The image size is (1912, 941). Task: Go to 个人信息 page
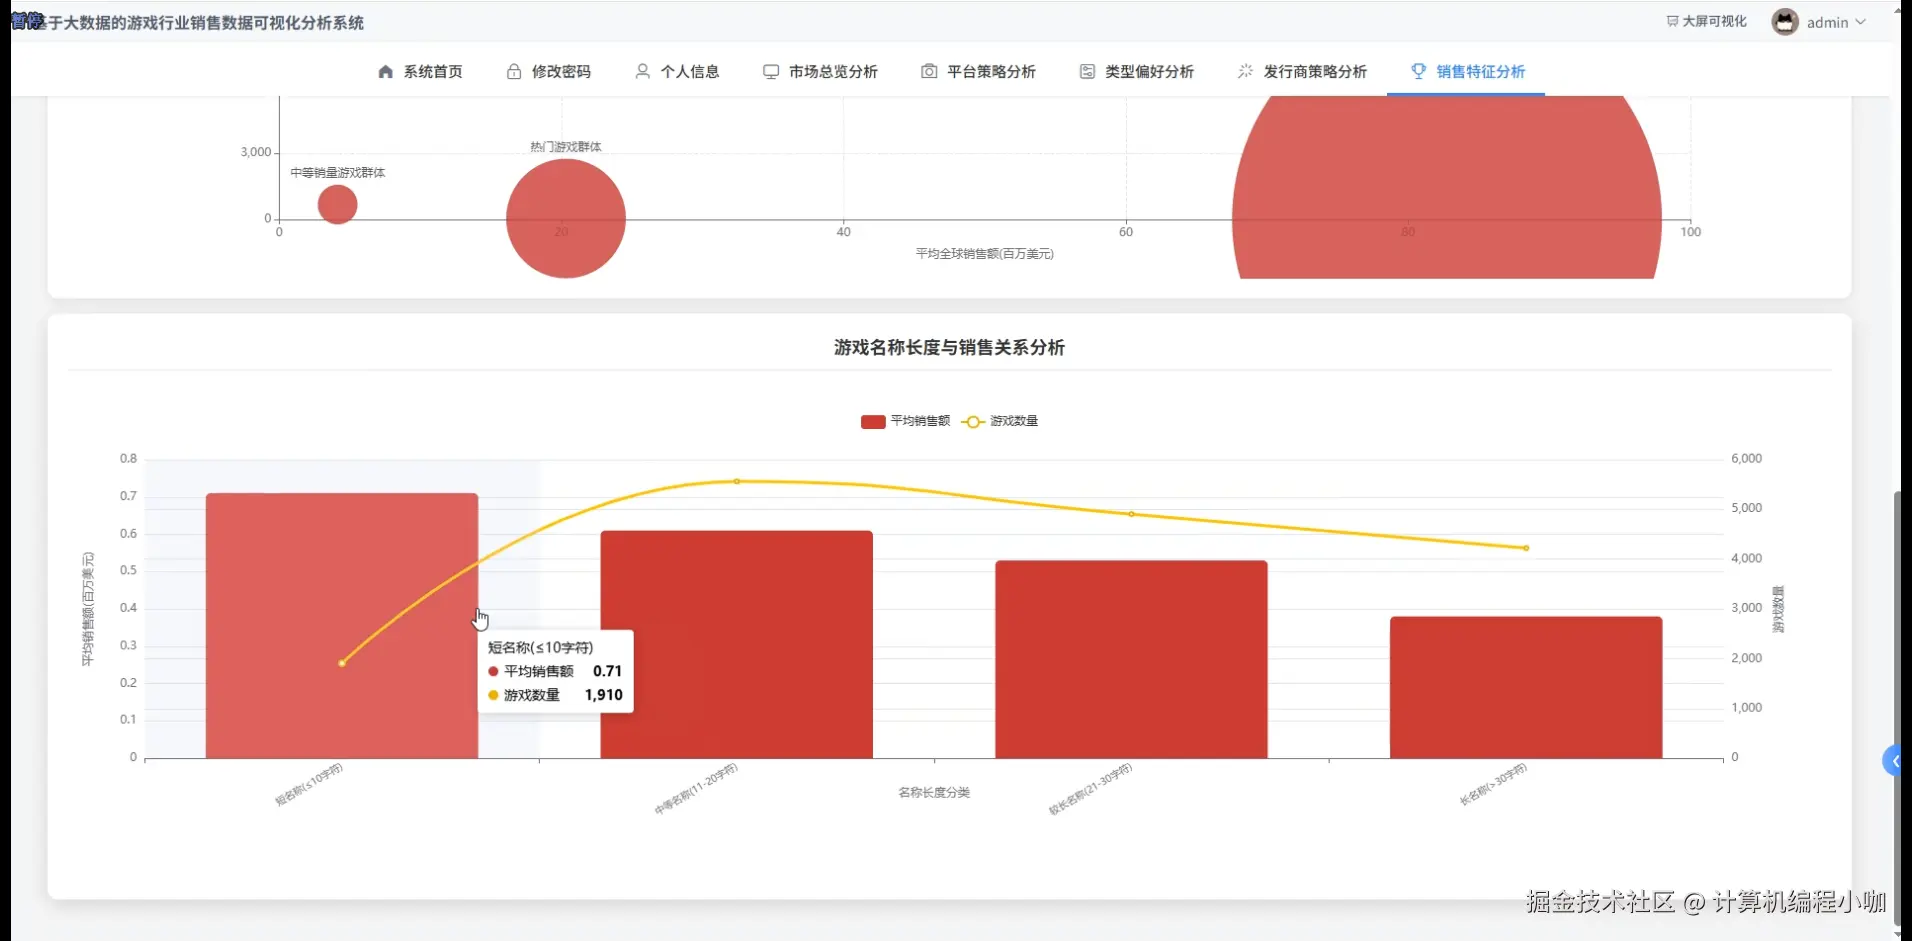tap(677, 71)
